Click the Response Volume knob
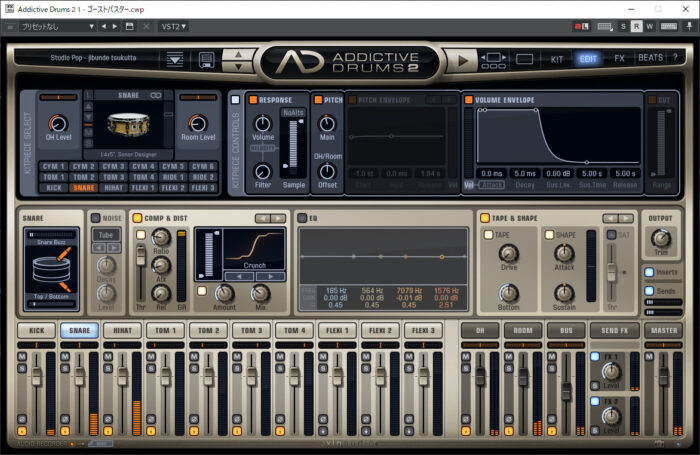Image resolution: width=700 pixels, height=455 pixels. 262,124
